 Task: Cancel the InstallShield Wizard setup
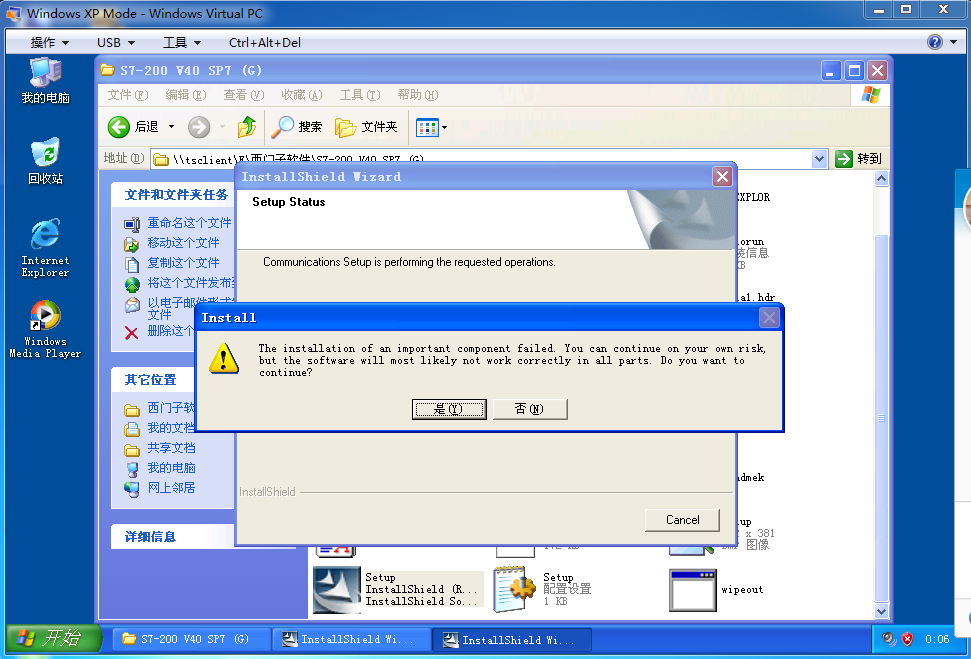click(682, 520)
